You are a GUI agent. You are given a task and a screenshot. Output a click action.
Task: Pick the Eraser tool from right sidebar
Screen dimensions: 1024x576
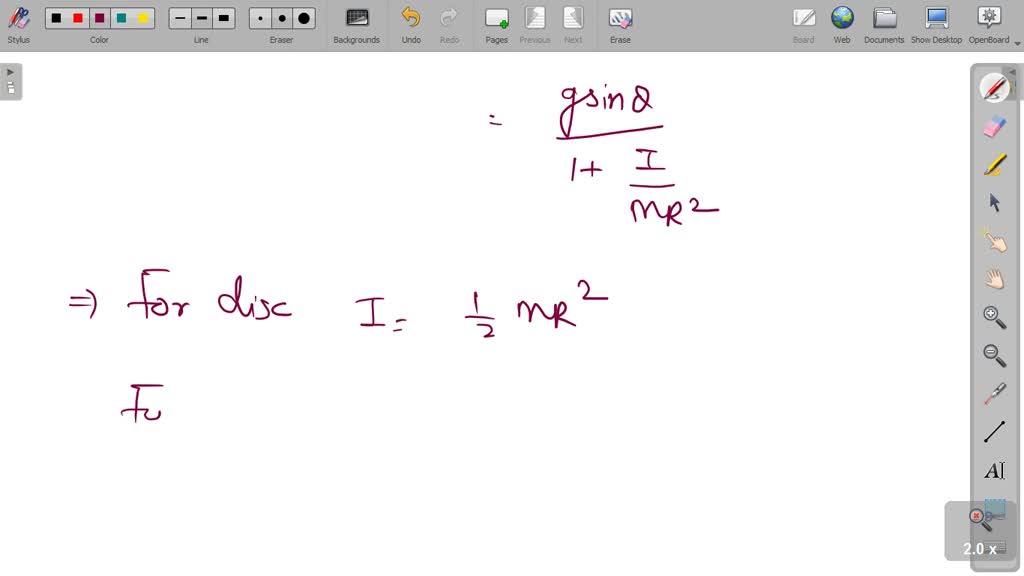tap(994, 125)
